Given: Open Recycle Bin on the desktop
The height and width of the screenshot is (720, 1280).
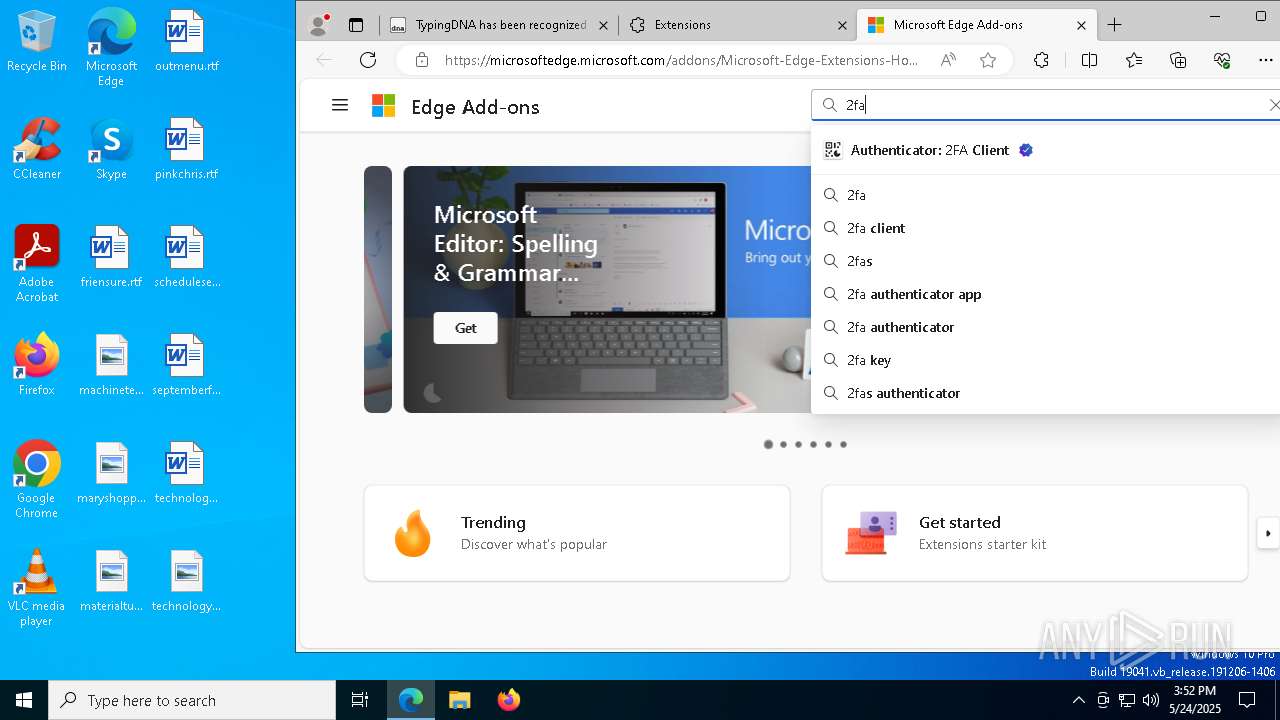Looking at the screenshot, I should pos(37,42).
